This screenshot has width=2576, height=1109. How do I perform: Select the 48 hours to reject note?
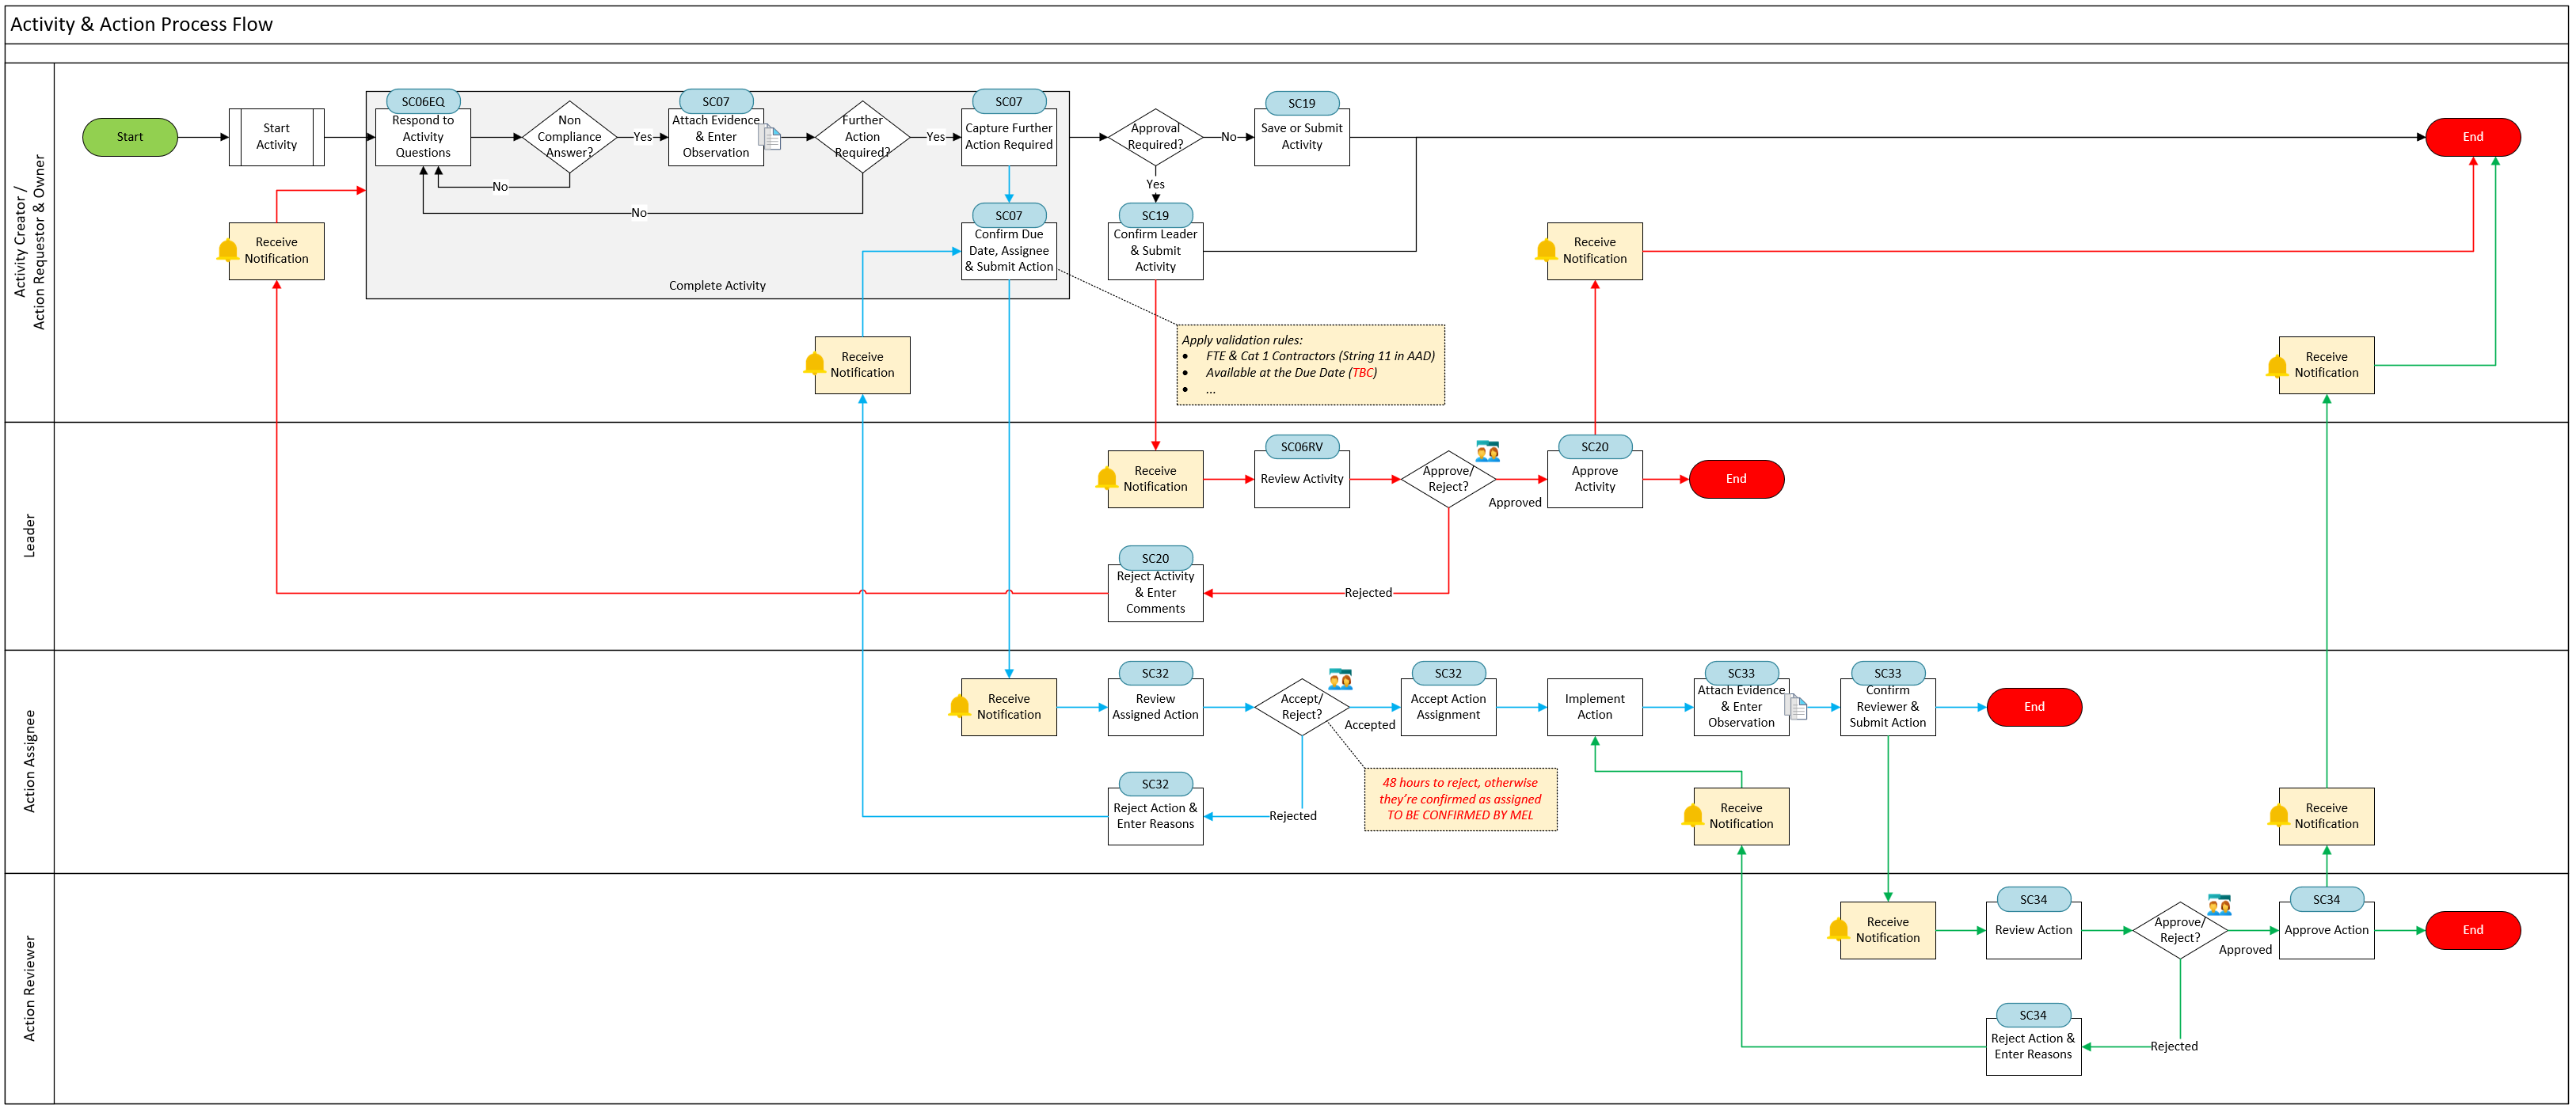coord(1460,799)
